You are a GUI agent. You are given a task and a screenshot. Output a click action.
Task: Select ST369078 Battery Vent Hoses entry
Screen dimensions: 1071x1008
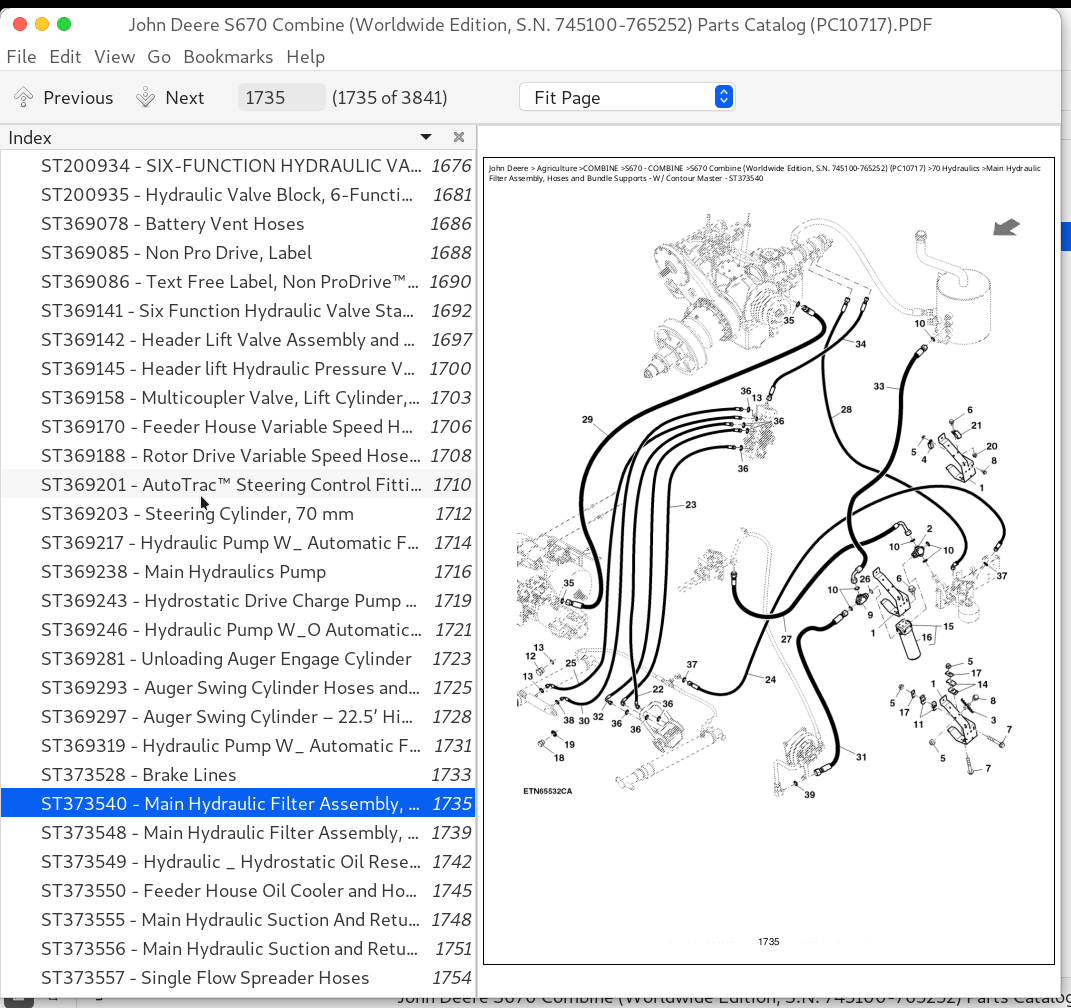tap(172, 224)
